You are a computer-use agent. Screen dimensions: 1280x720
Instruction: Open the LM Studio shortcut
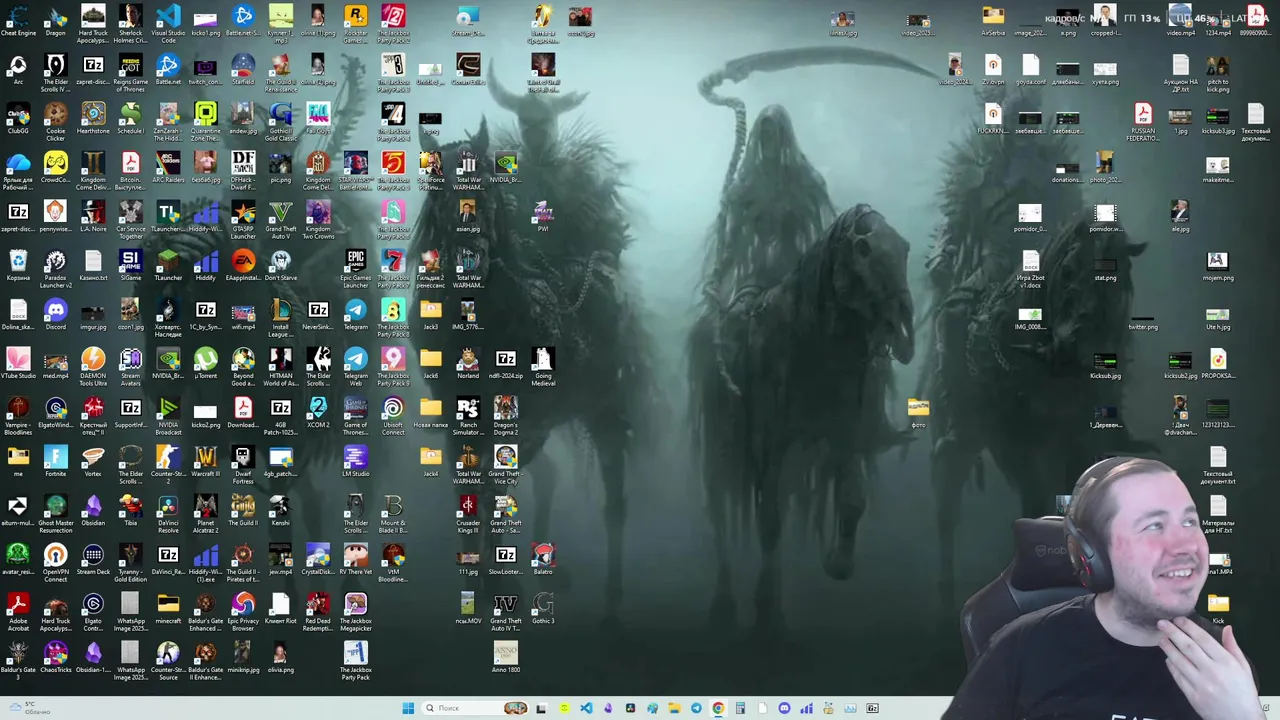[355, 462]
